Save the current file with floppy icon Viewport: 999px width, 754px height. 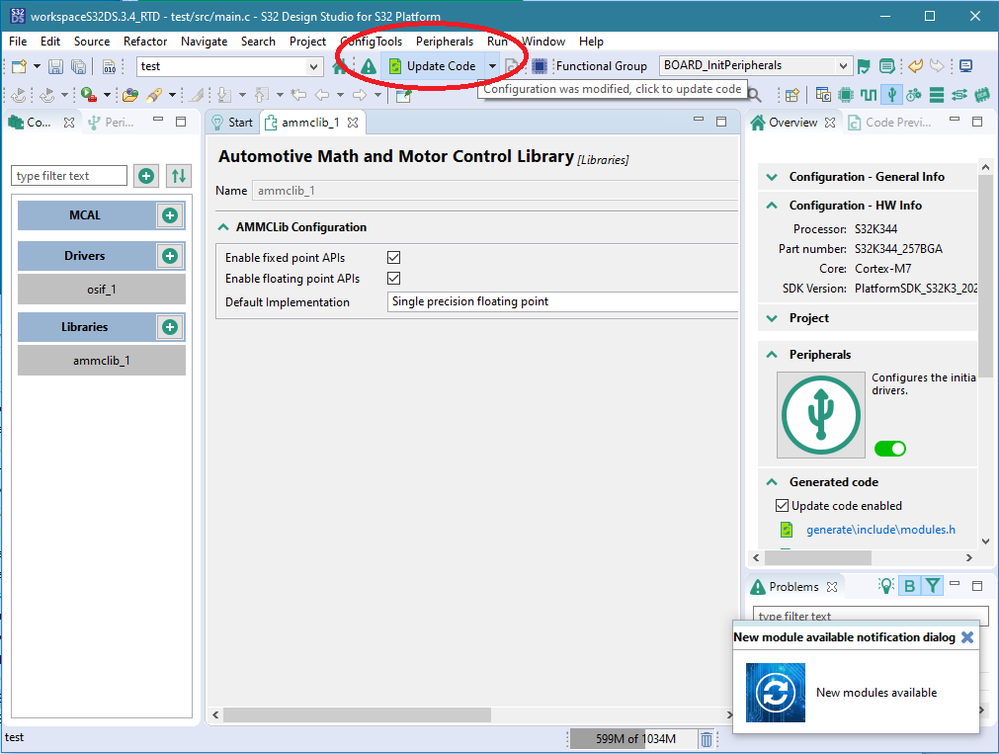(56, 66)
